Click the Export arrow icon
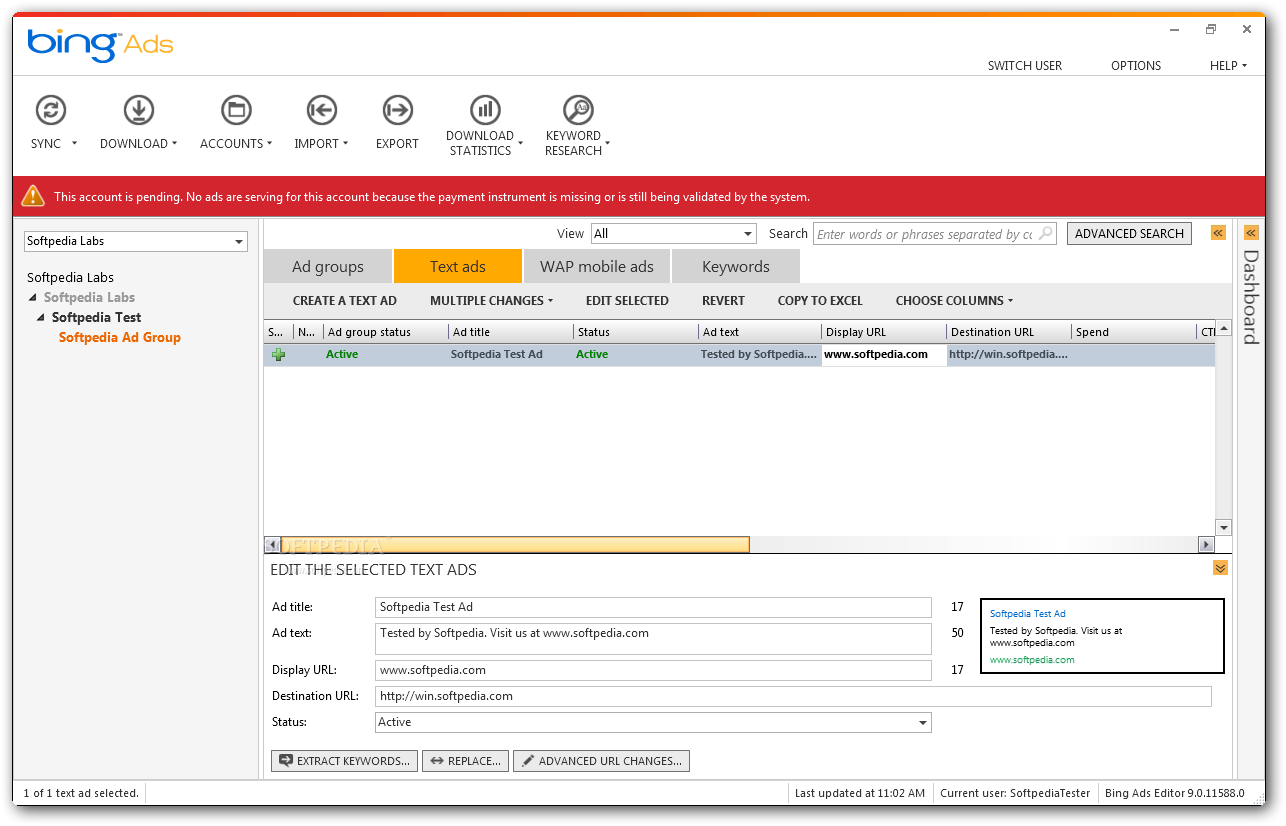Image resolution: width=1286 pixels, height=826 pixels. [x=397, y=109]
